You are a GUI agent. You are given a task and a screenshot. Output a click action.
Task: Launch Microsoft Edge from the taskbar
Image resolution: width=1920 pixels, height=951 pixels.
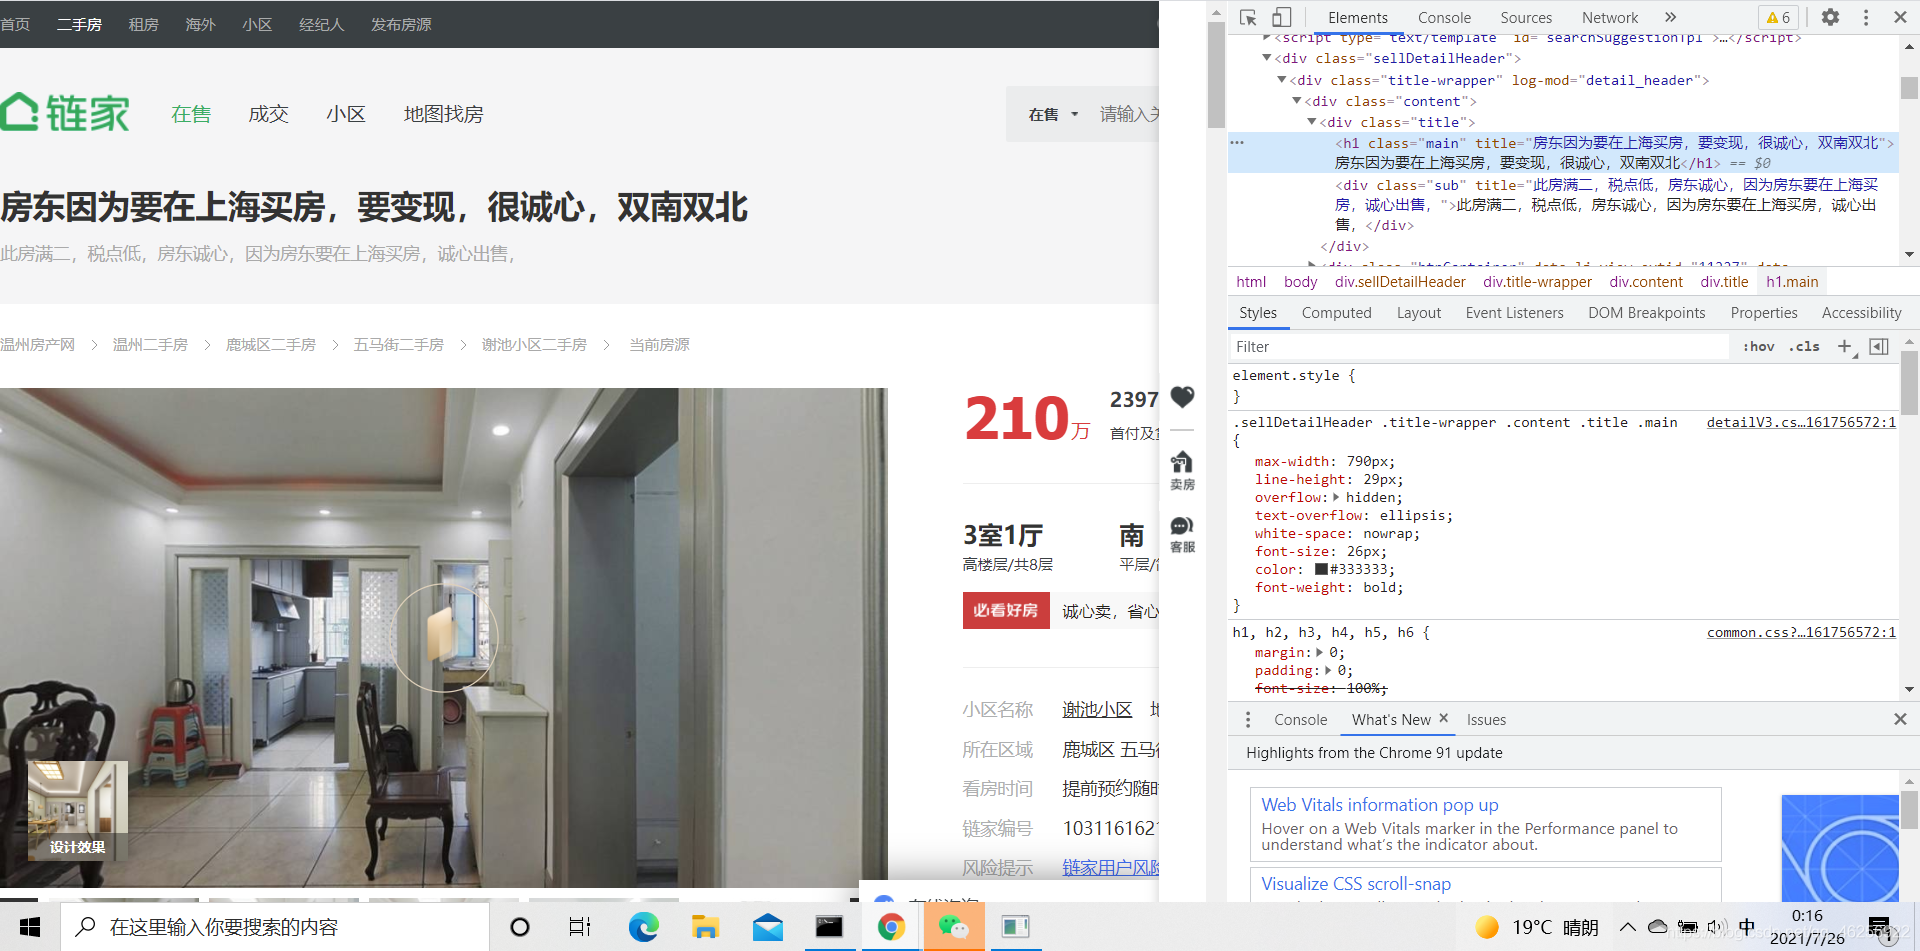point(643,927)
